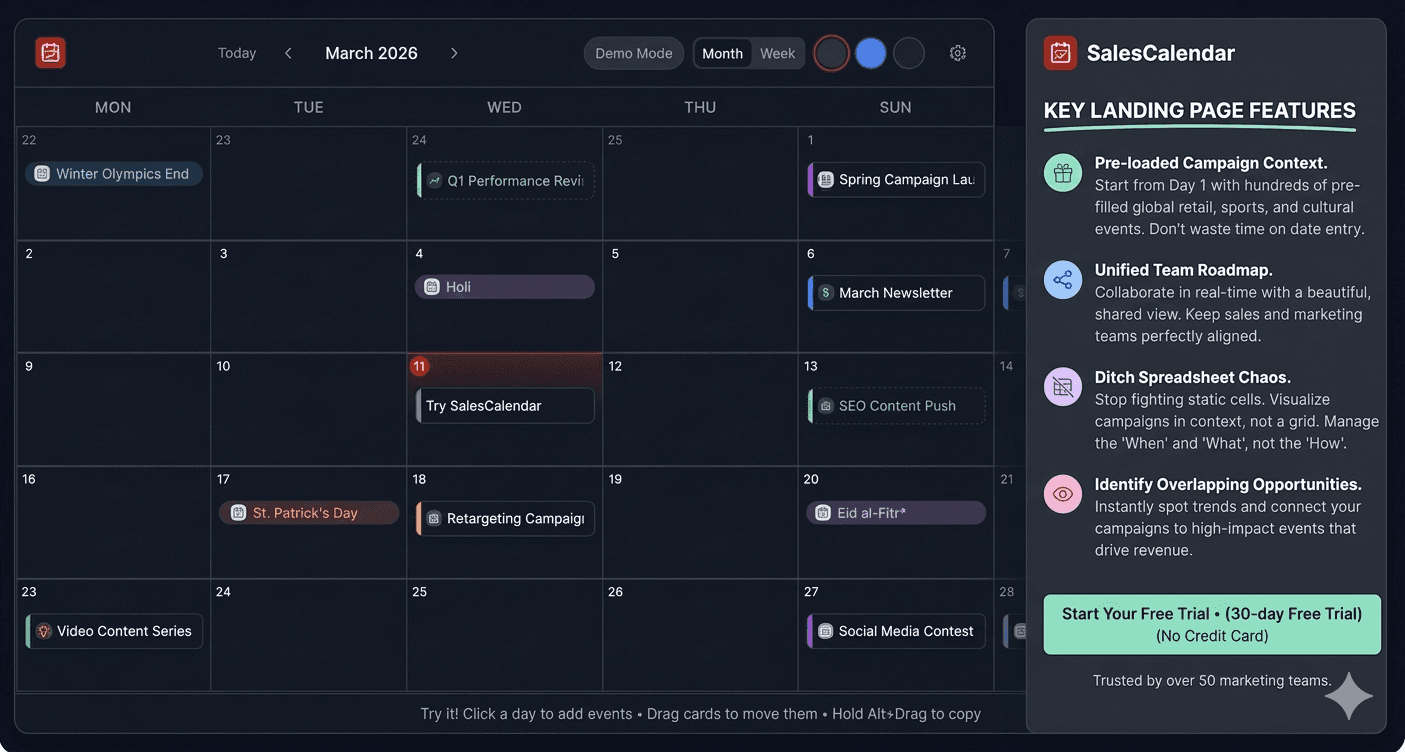Image resolution: width=1405 pixels, height=752 pixels.
Task: Click the Holi event pill
Action: click(505, 287)
